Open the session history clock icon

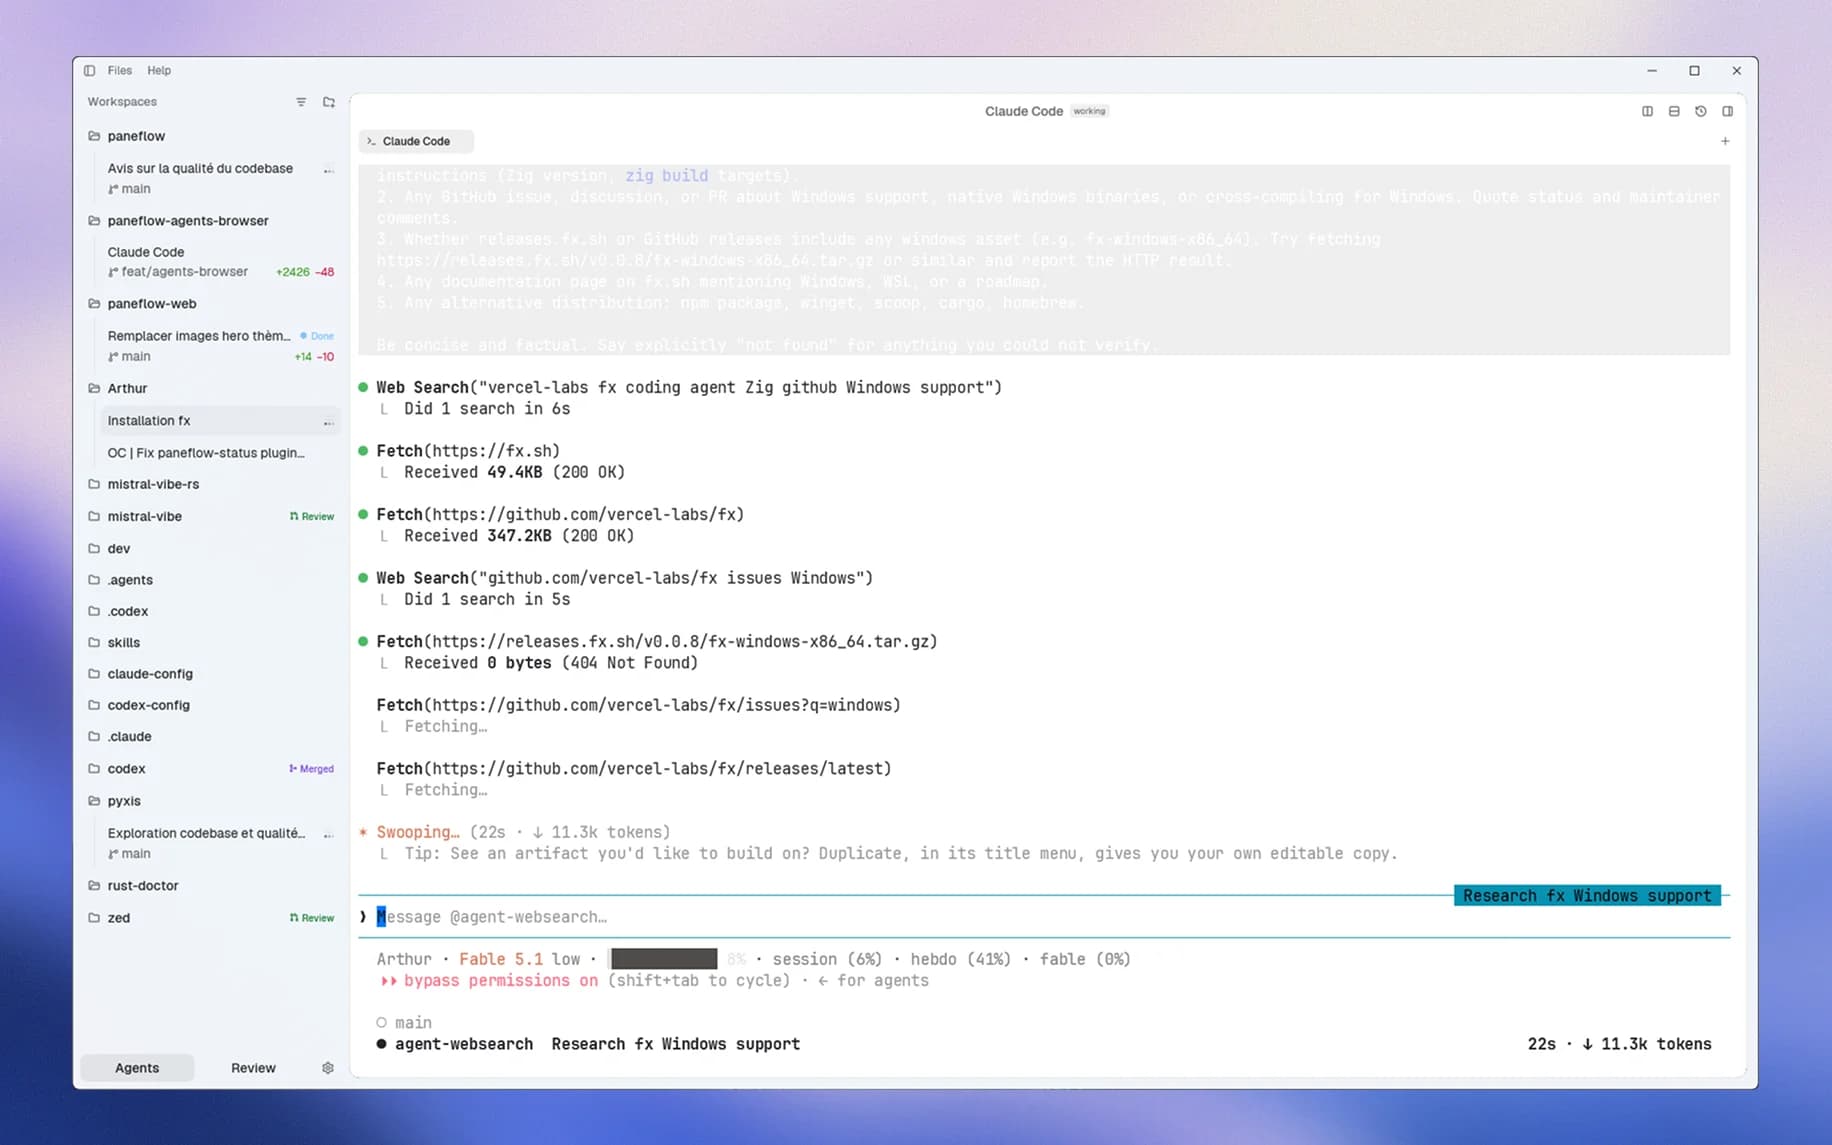[x=1701, y=111]
